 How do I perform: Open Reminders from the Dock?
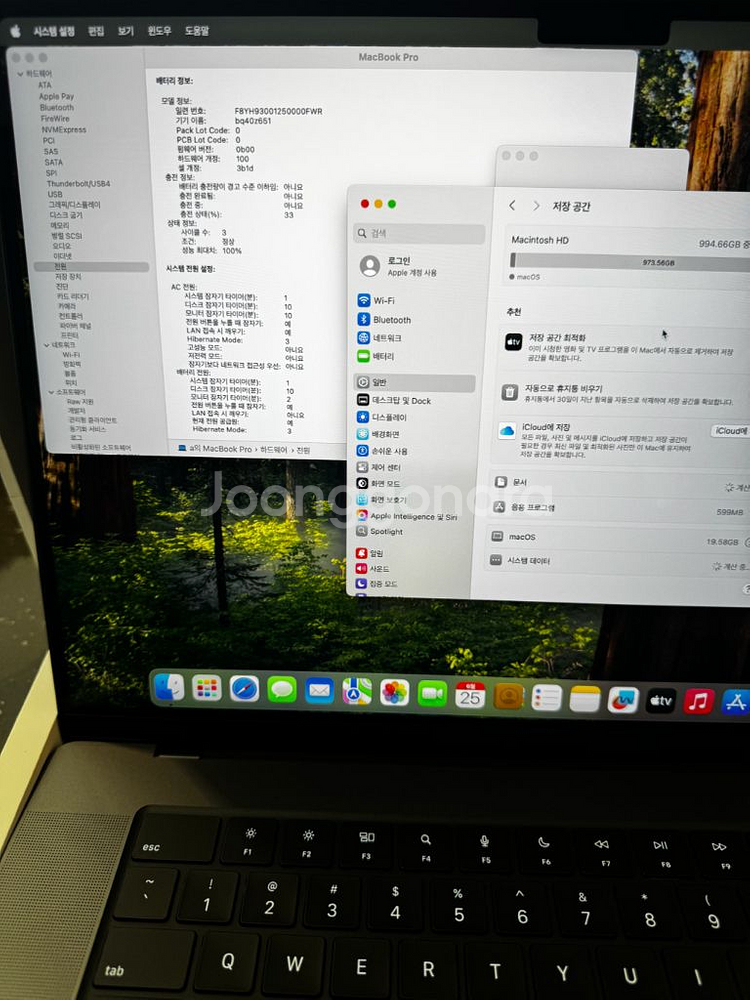point(547,698)
